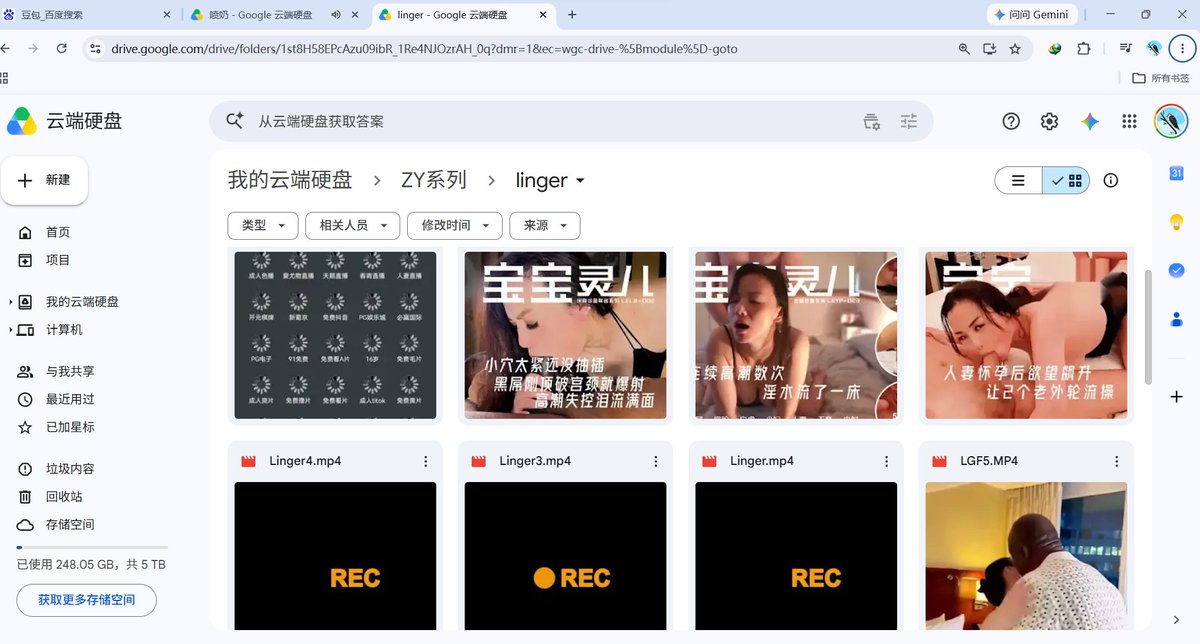This screenshot has width=1200, height=644.
Task: Go to 我的云端硬盘 breadcrumb
Action: click(290, 180)
